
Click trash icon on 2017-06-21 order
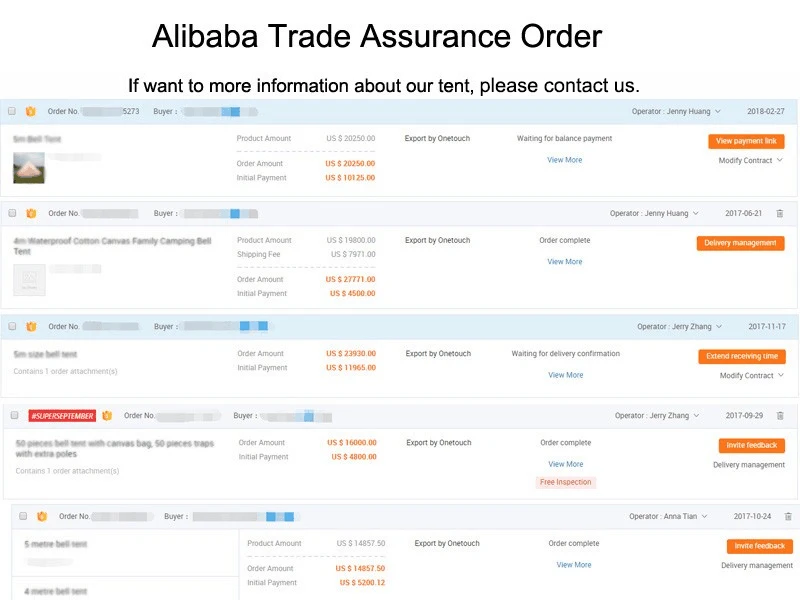[780, 213]
